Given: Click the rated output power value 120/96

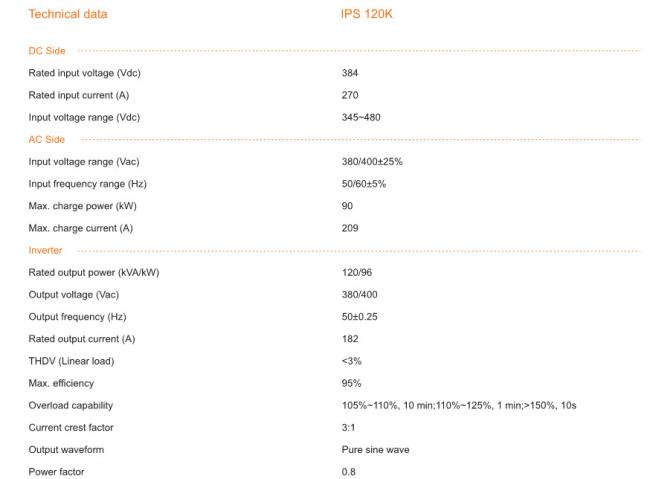Looking at the screenshot, I should coord(356,272).
